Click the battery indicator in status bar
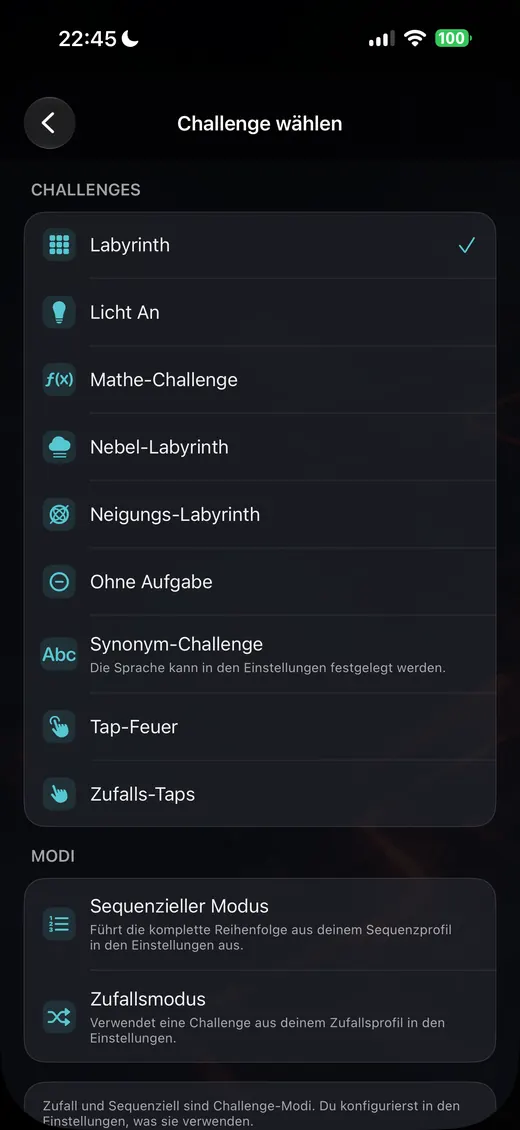This screenshot has width=520, height=1130. click(453, 38)
